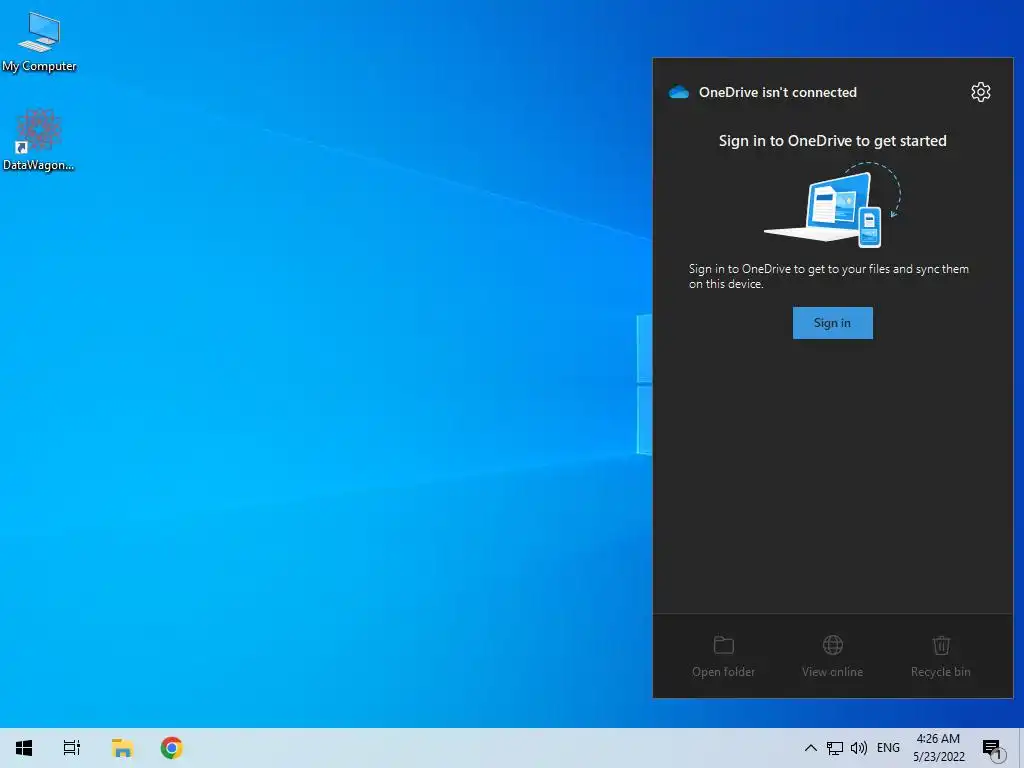The height and width of the screenshot is (768, 1024).
Task: Open the volume speaker tray icon
Action: 859,748
